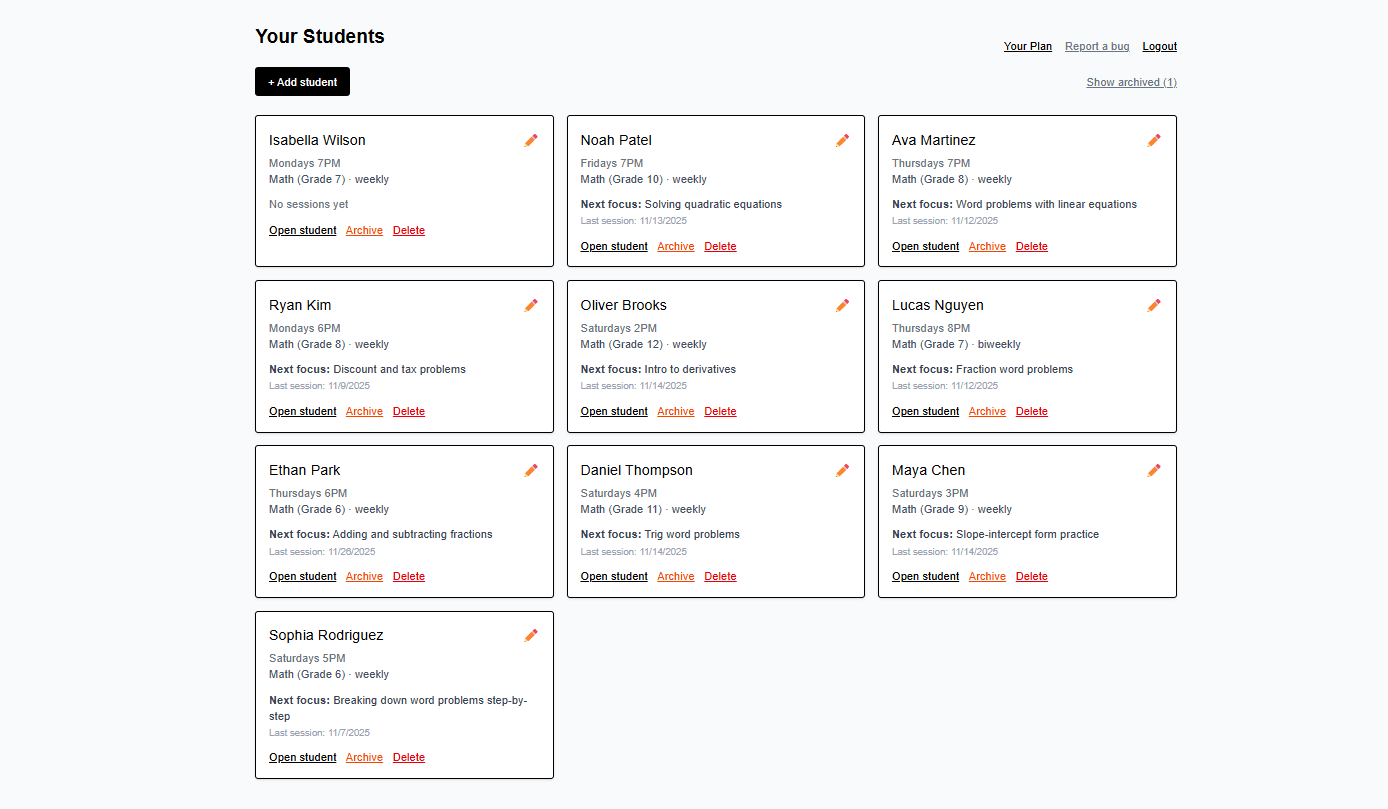Open Daniel Thompson's student profile

[x=613, y=576]
